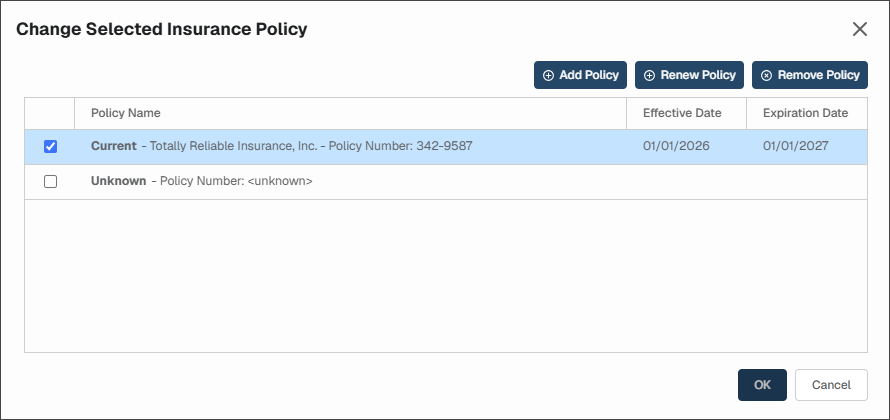Close the Change Selected Insurance Policy dialog
The width and height of the screenshot is (890, 420).
tap(859, 30)
